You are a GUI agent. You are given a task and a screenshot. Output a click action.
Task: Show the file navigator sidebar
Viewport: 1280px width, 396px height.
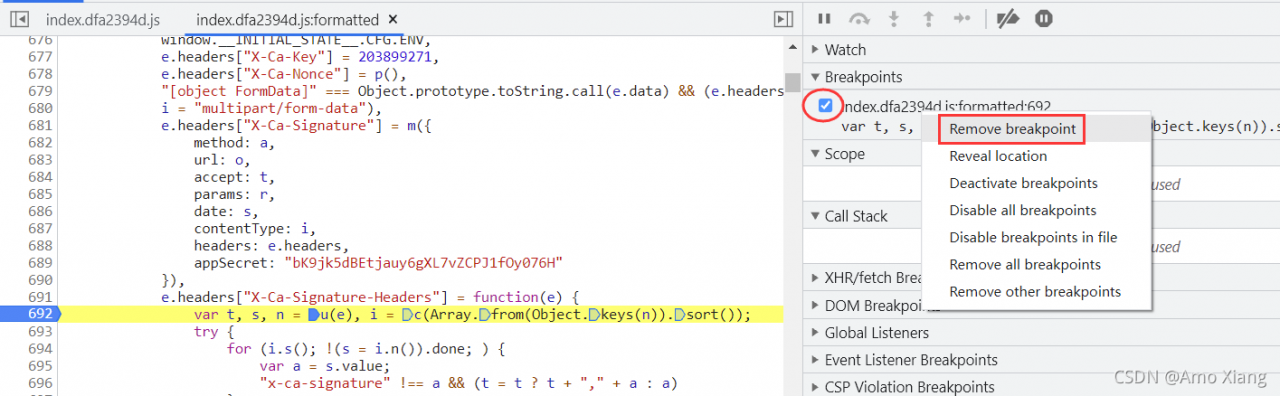point(19,19)
